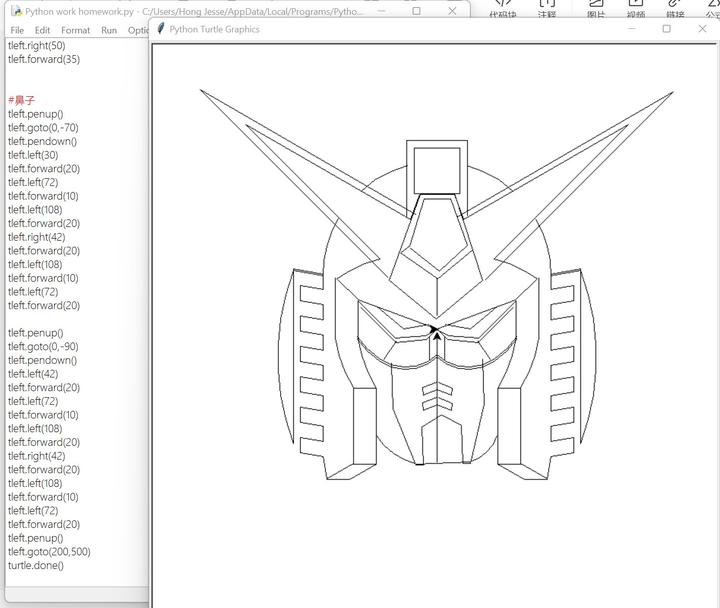Minimize the IDLE editor window

(381, 11)
